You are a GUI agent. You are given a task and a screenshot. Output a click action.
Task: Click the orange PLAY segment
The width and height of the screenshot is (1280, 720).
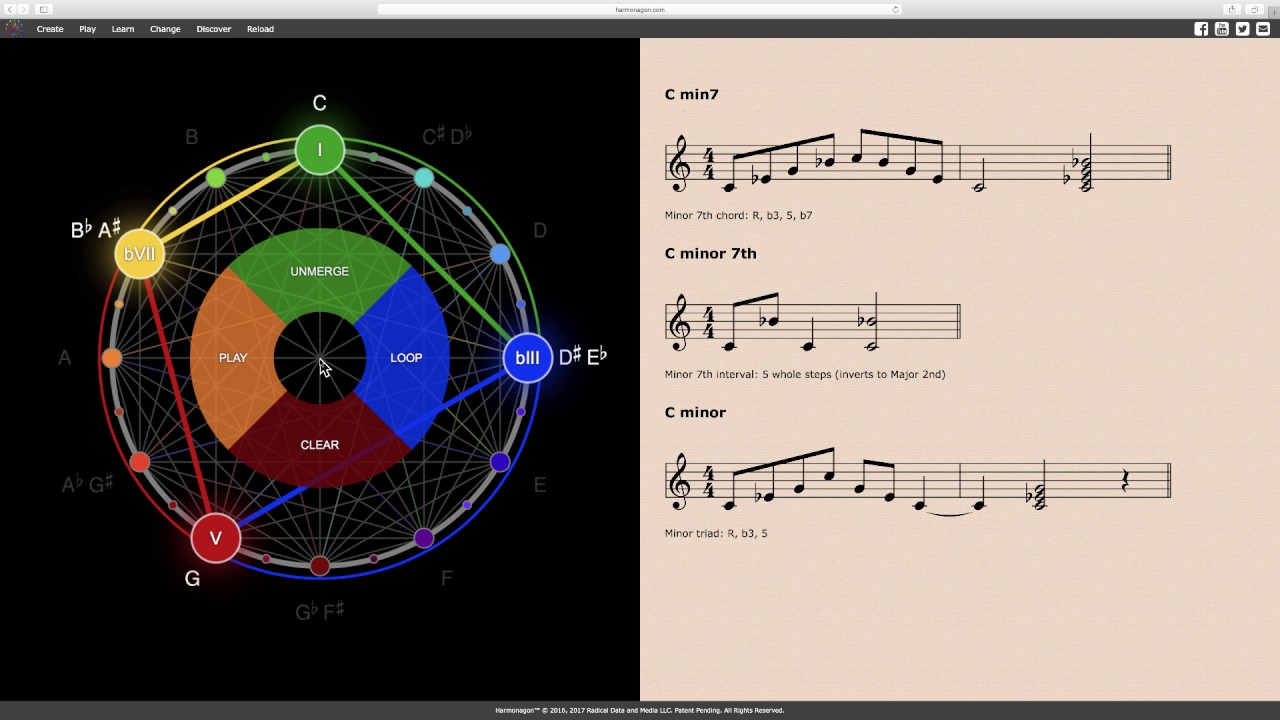[x=233, y=358]
